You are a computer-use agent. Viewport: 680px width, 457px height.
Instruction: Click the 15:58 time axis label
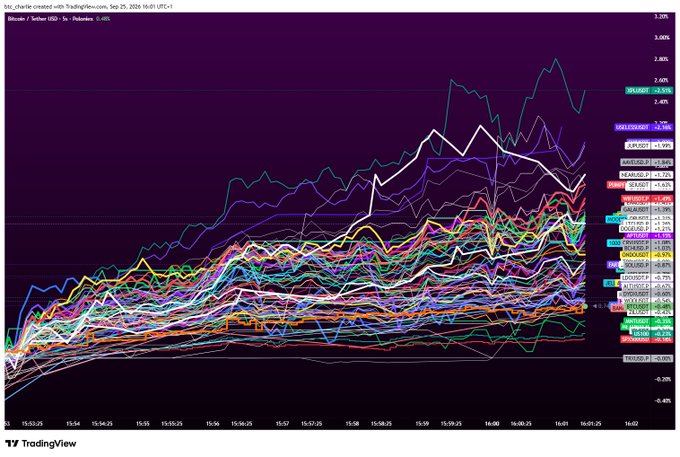352,424
